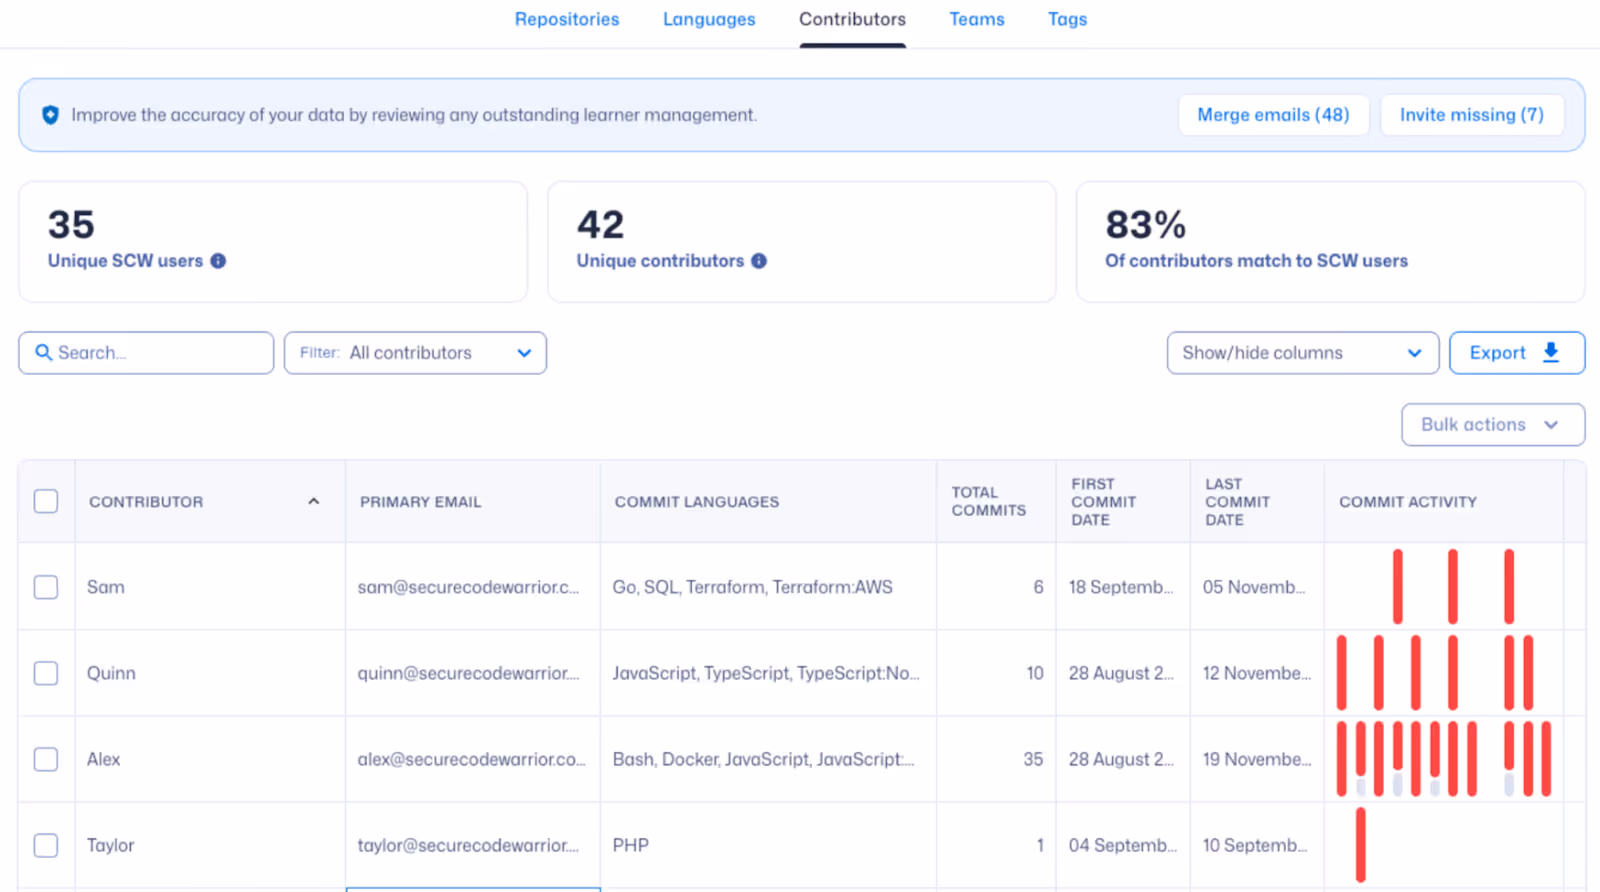Tick the checkbox next to Quinn

46,673
